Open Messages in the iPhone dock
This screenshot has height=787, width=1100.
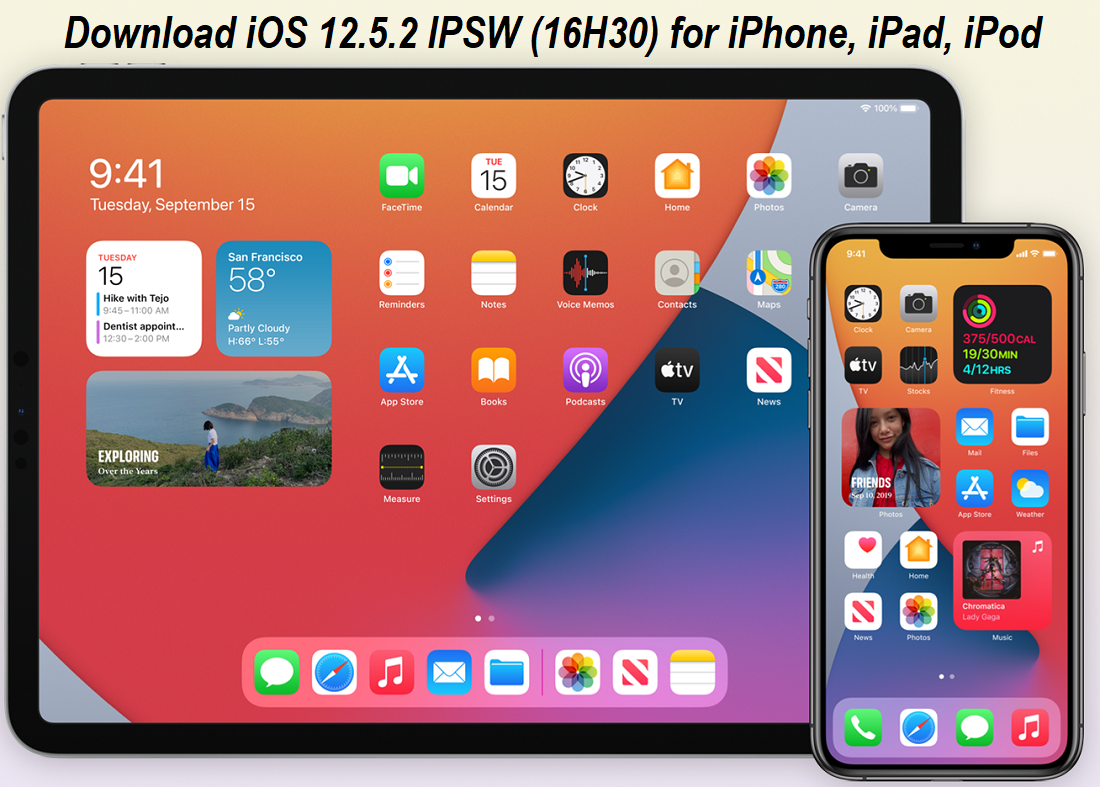[x=974, y=727]
